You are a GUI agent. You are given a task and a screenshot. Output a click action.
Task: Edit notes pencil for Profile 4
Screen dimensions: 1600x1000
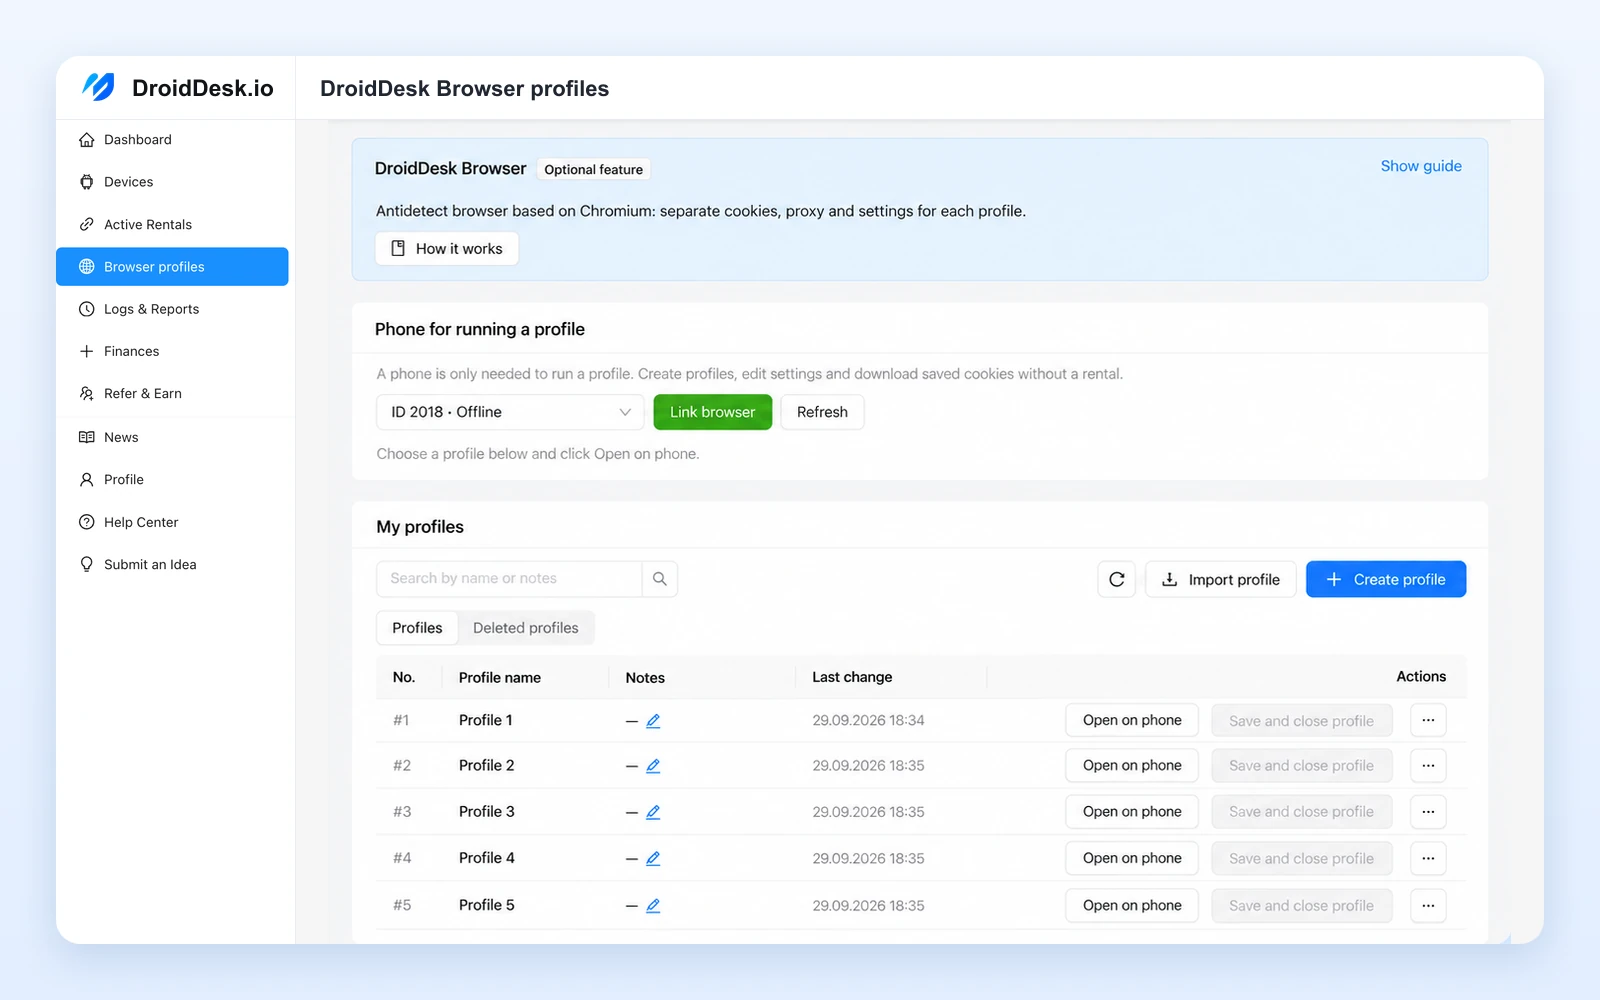[653, 858]
